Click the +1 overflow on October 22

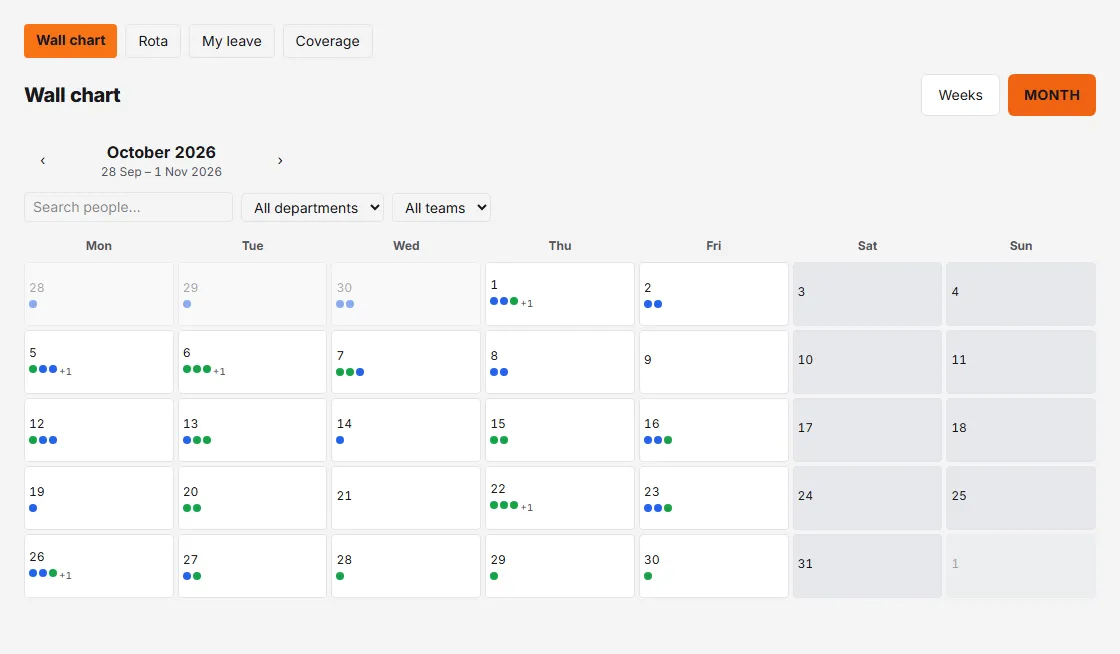tap(526, 508)
